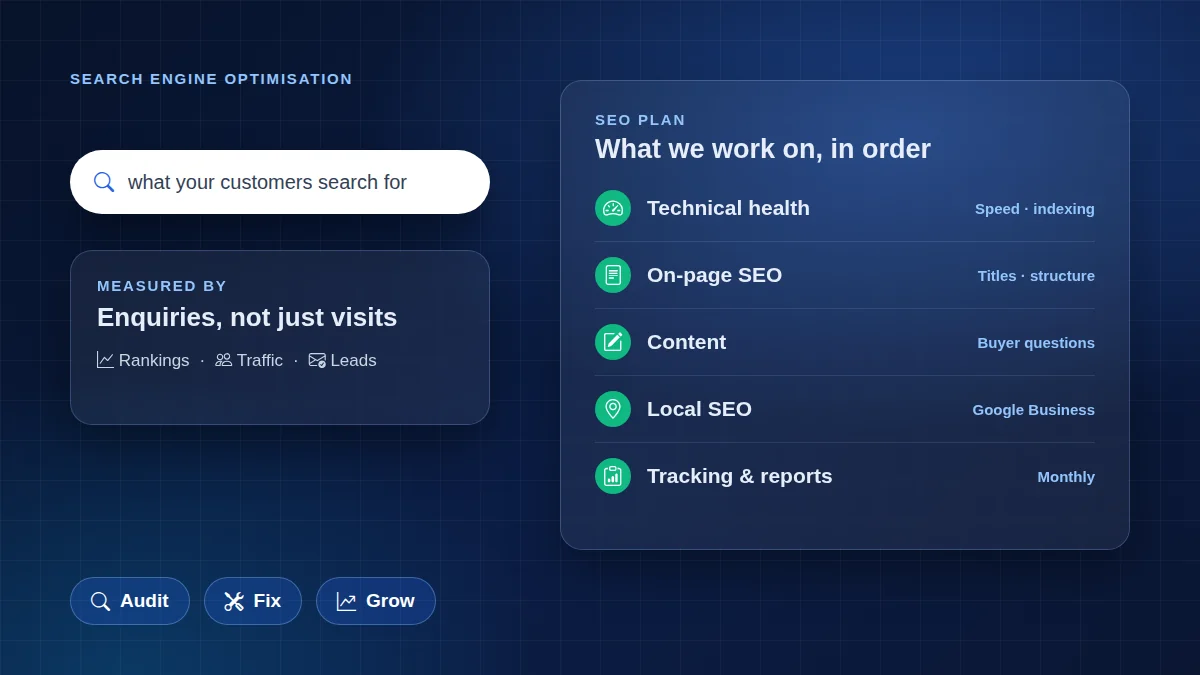This screenshot has height=675, width=1200.
Task: Click the 'Rankings' metric text
Action: coord(154,361)
